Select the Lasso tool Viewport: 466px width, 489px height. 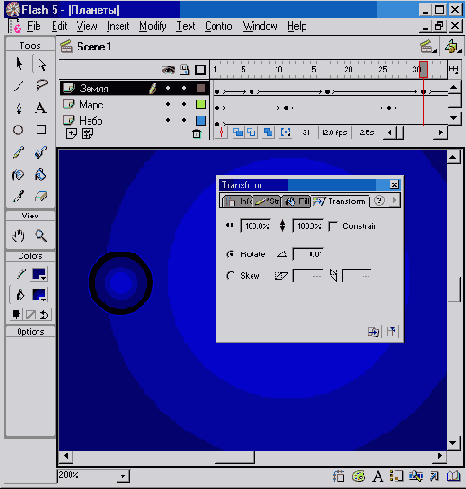(x=41, y=85)
